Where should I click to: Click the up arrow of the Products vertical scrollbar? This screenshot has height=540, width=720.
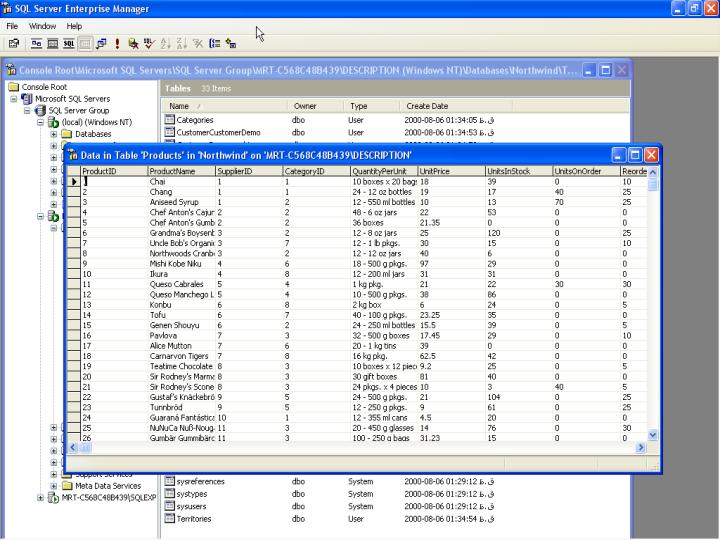(652, 172)
